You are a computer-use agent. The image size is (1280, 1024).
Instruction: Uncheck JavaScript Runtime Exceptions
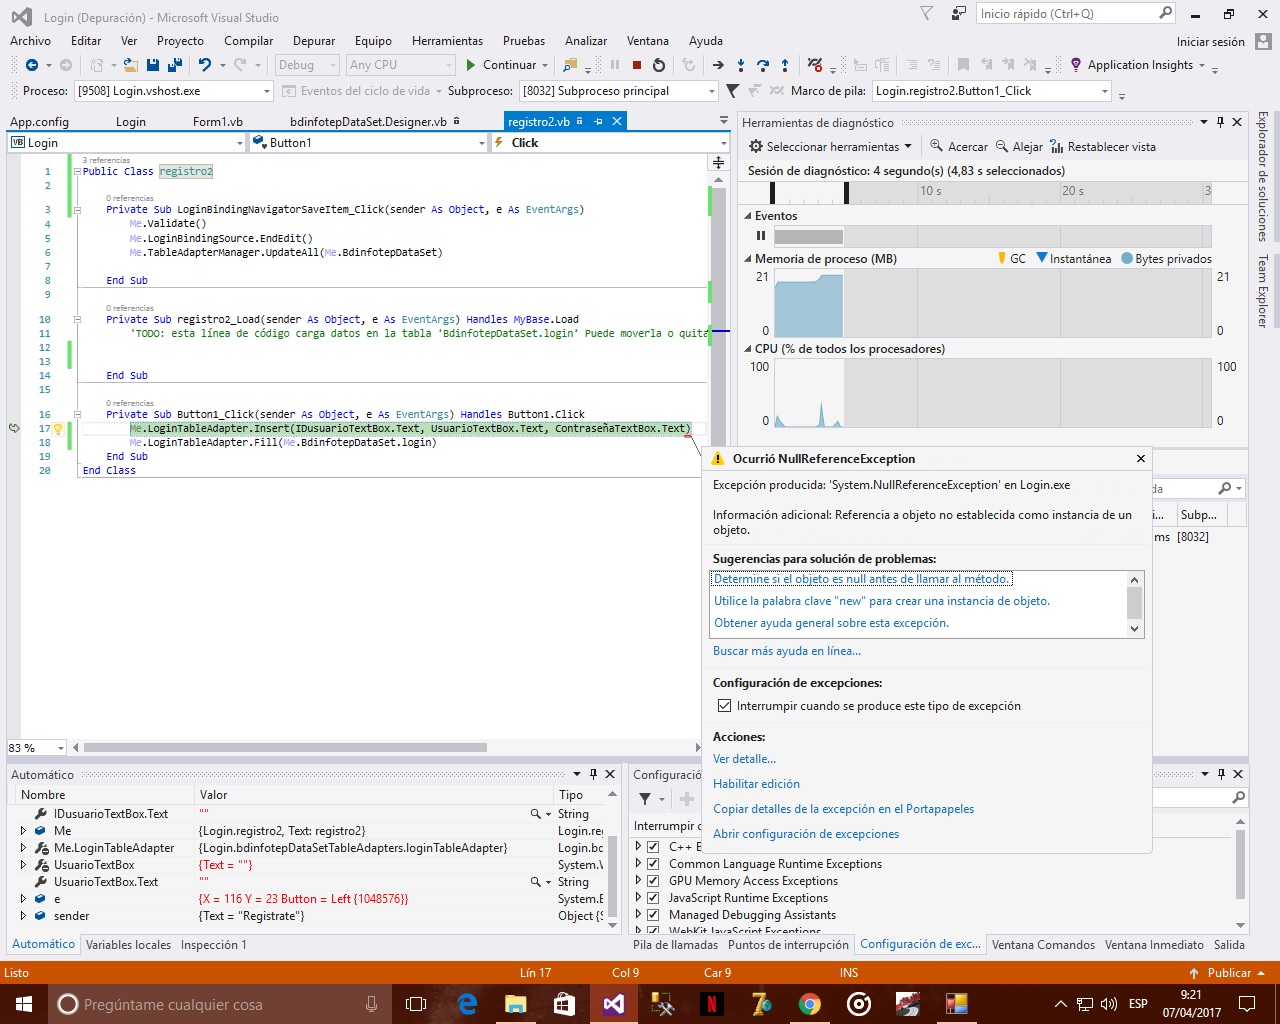653,898
